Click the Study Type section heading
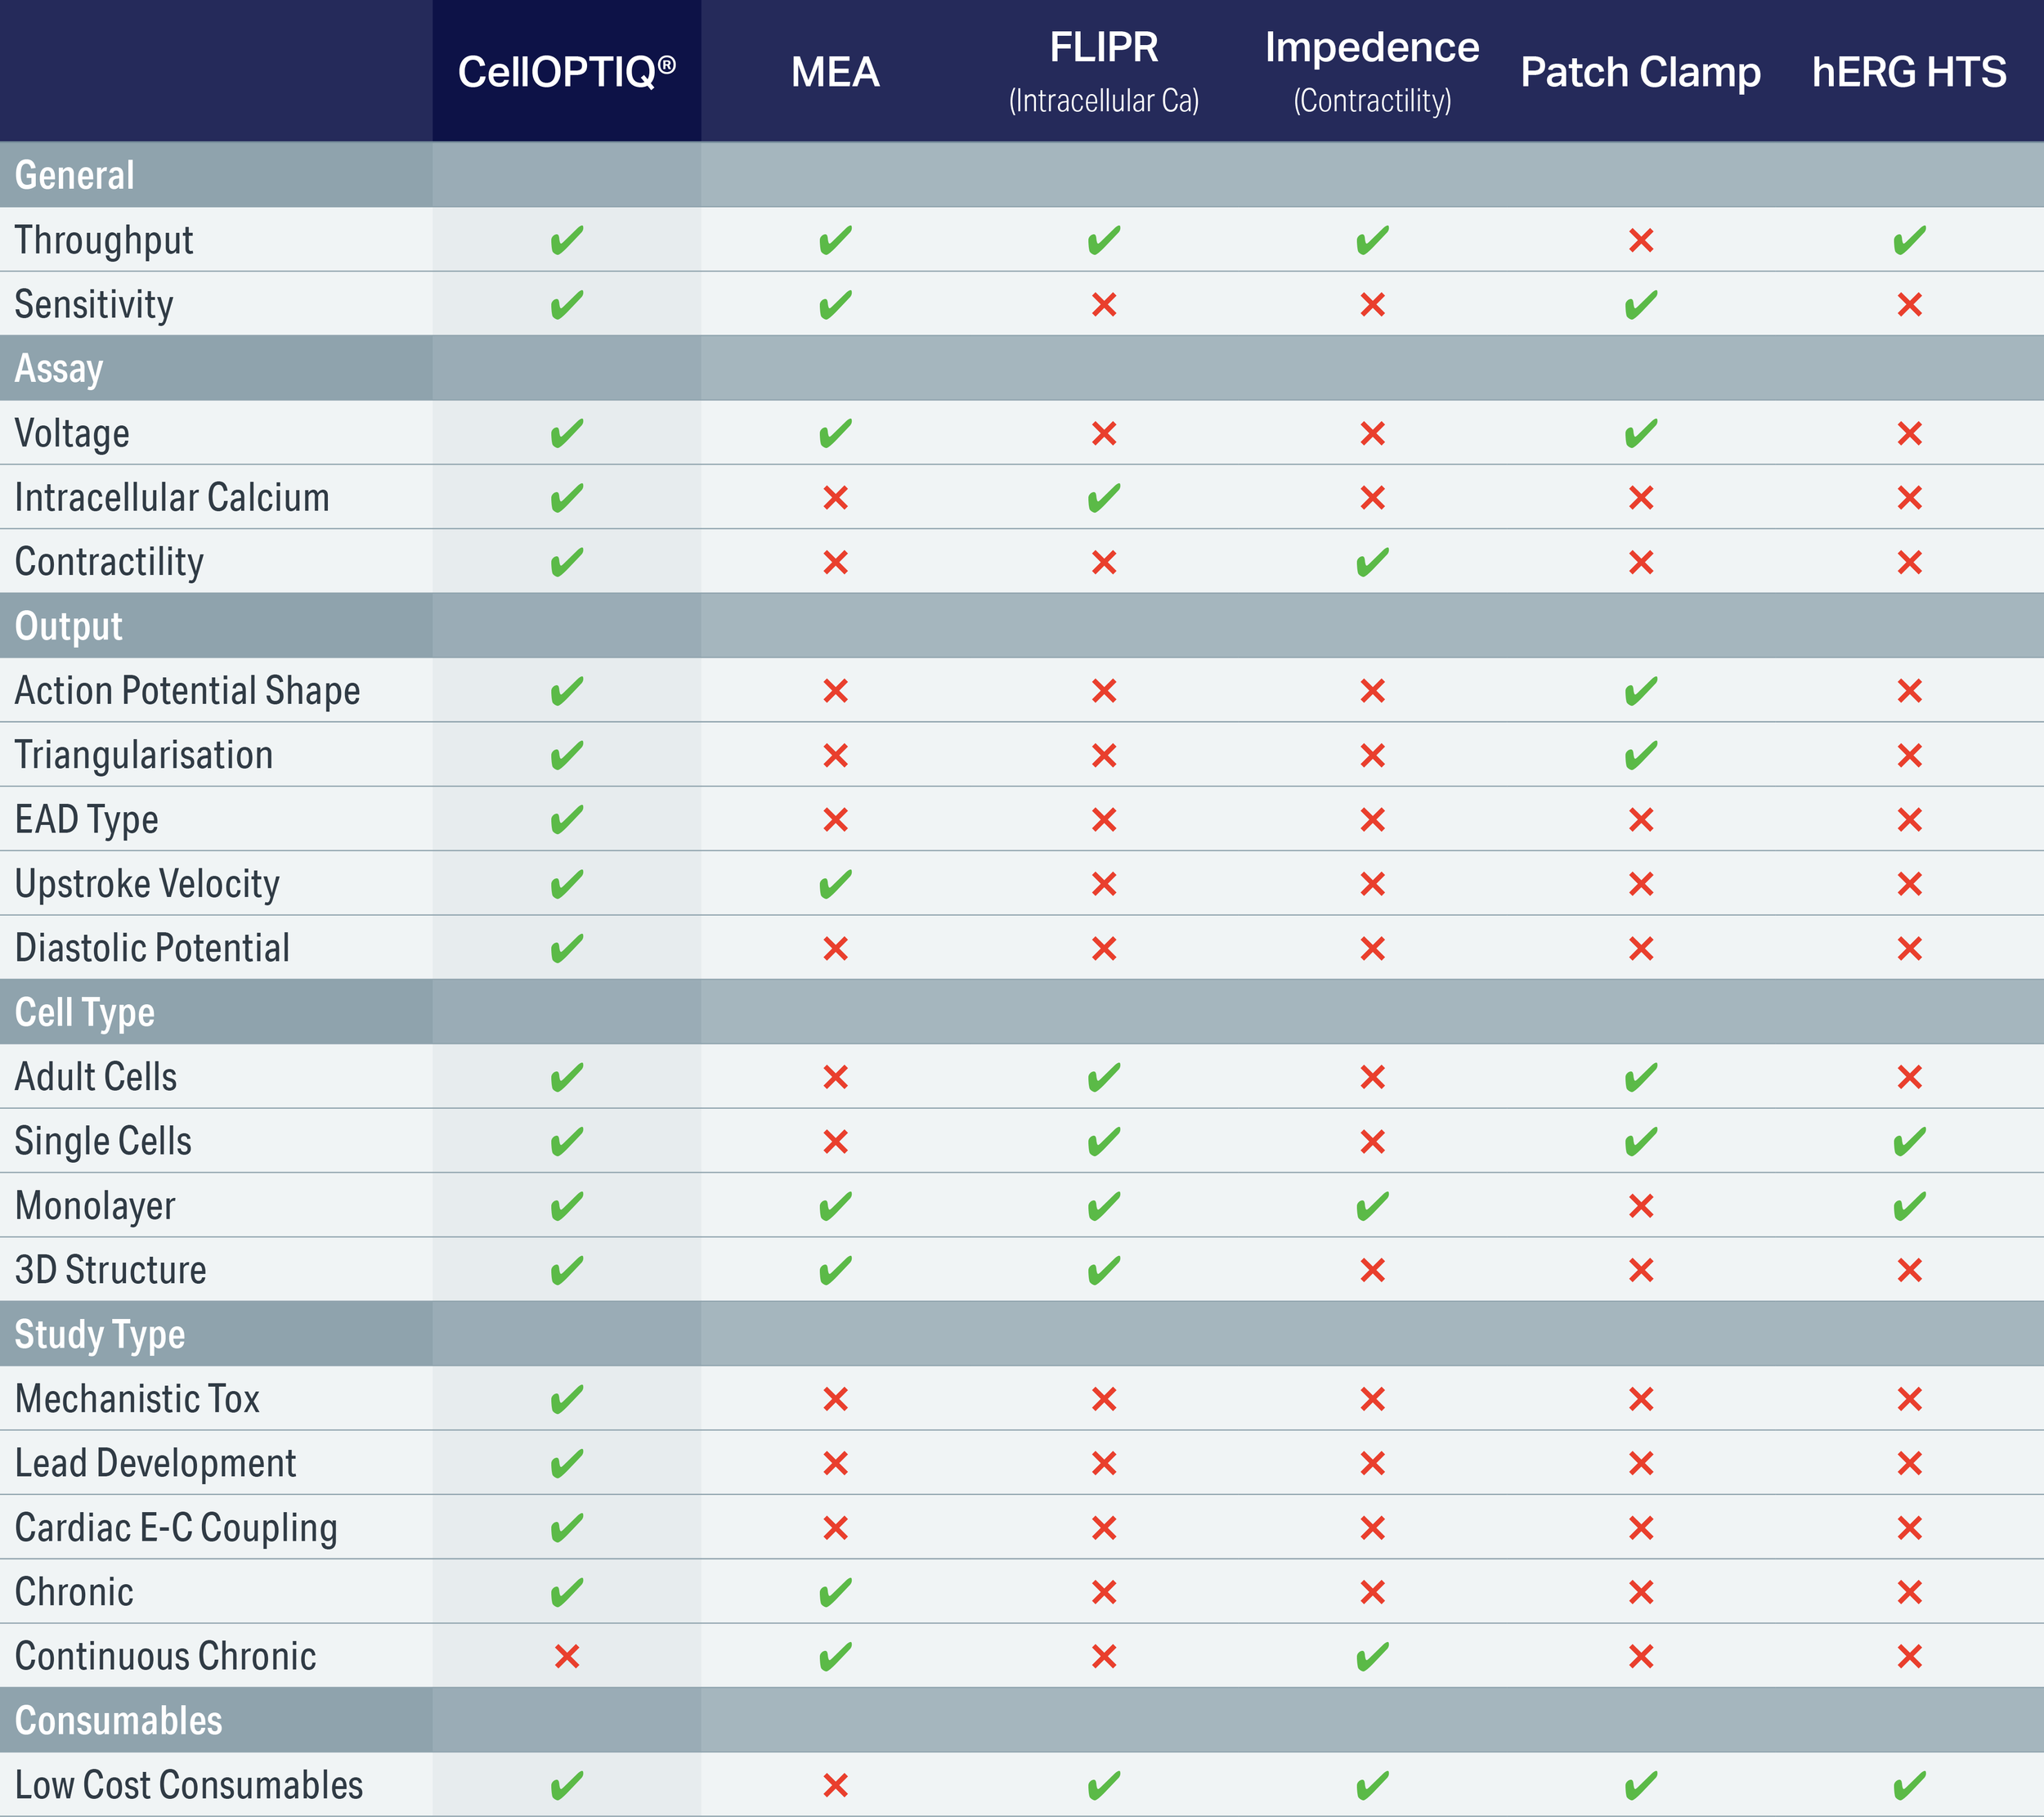This screenshot has width=2044, height=1817. 100,1334
